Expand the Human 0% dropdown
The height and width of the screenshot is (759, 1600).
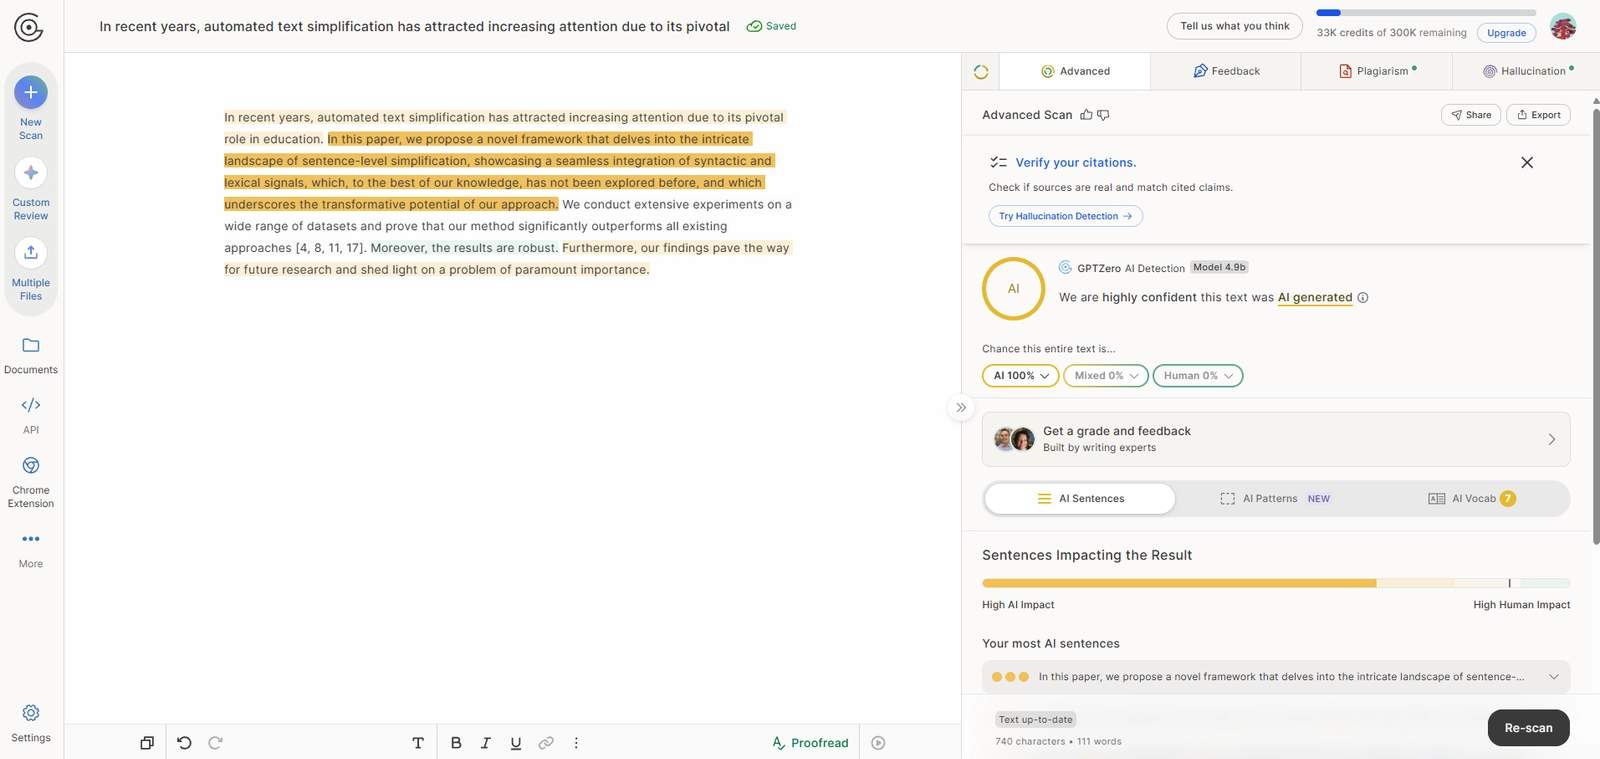tap(1198, 376)
